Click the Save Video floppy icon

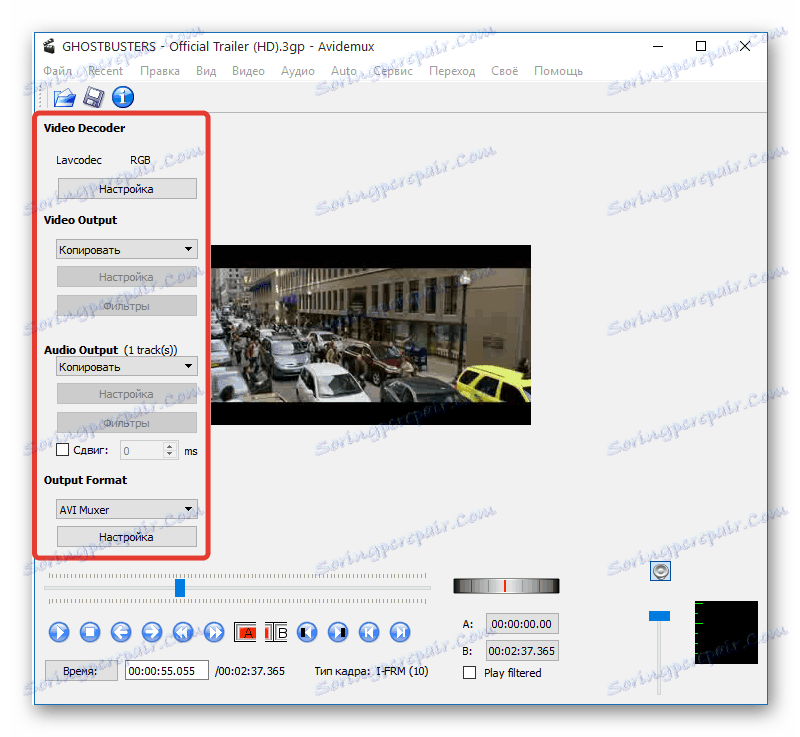(93, 97)
